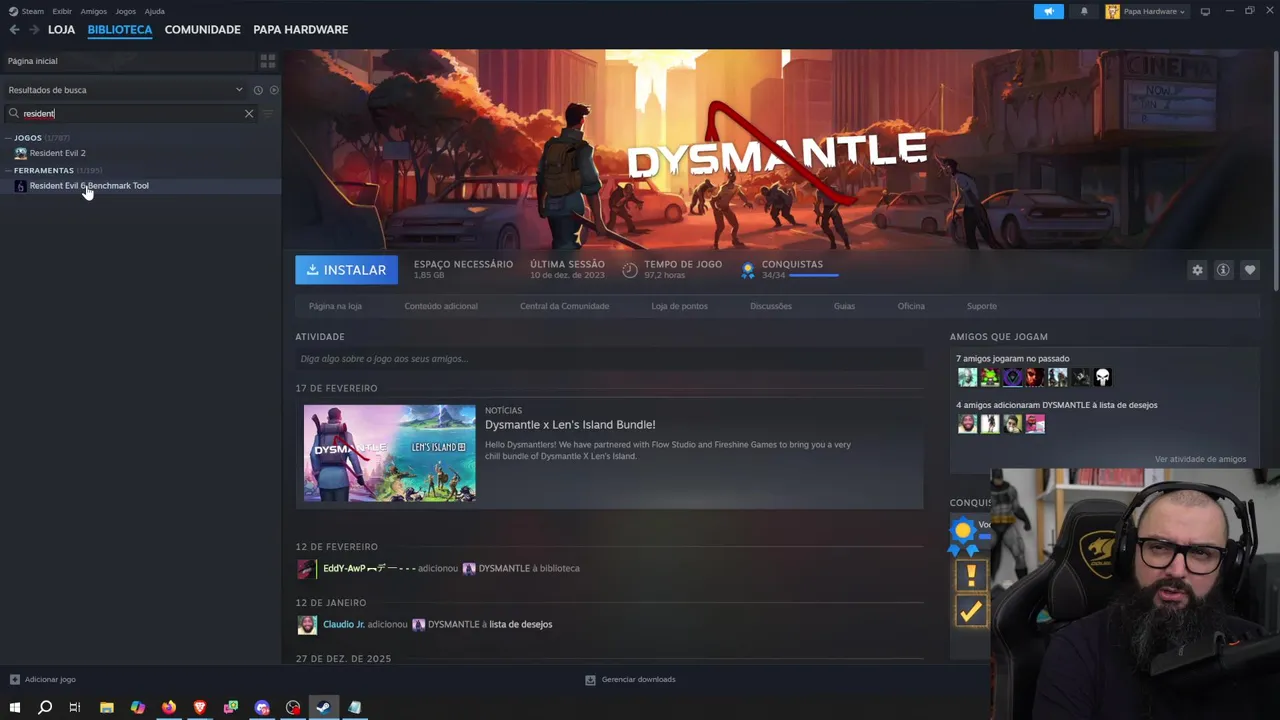Open the Ajuda menu

[155, 11]
